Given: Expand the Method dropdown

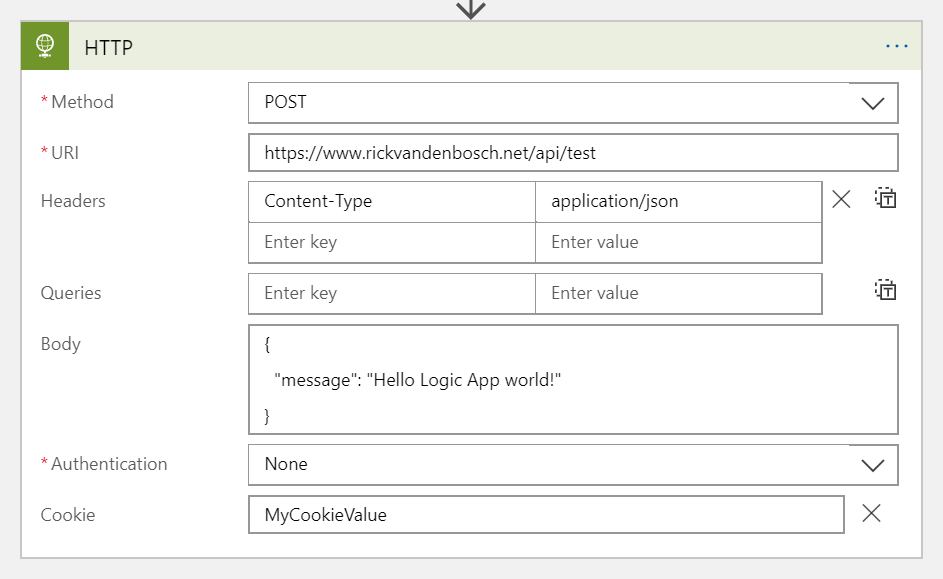Looking at the screenshot, I should (872, 103).
